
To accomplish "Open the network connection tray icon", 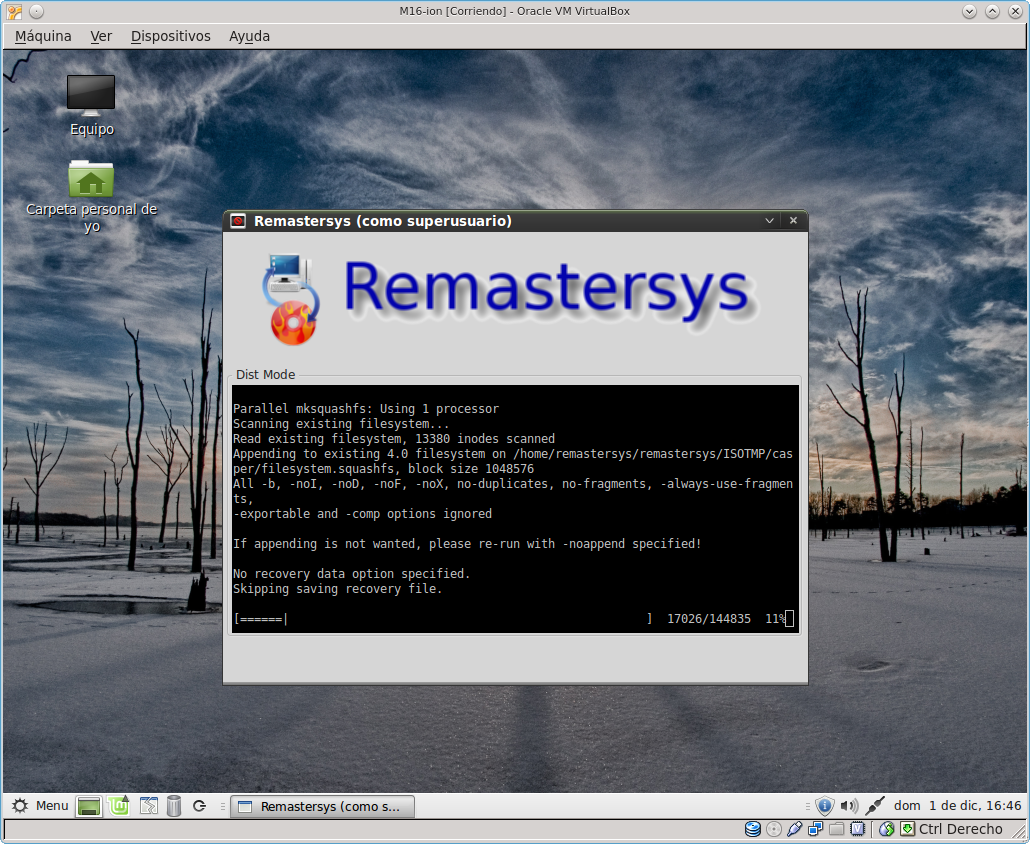I will 875,806.
